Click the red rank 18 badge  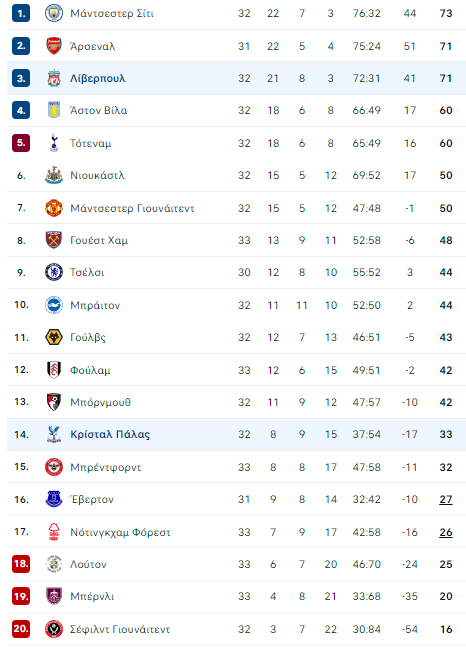(x=21, y=564)
